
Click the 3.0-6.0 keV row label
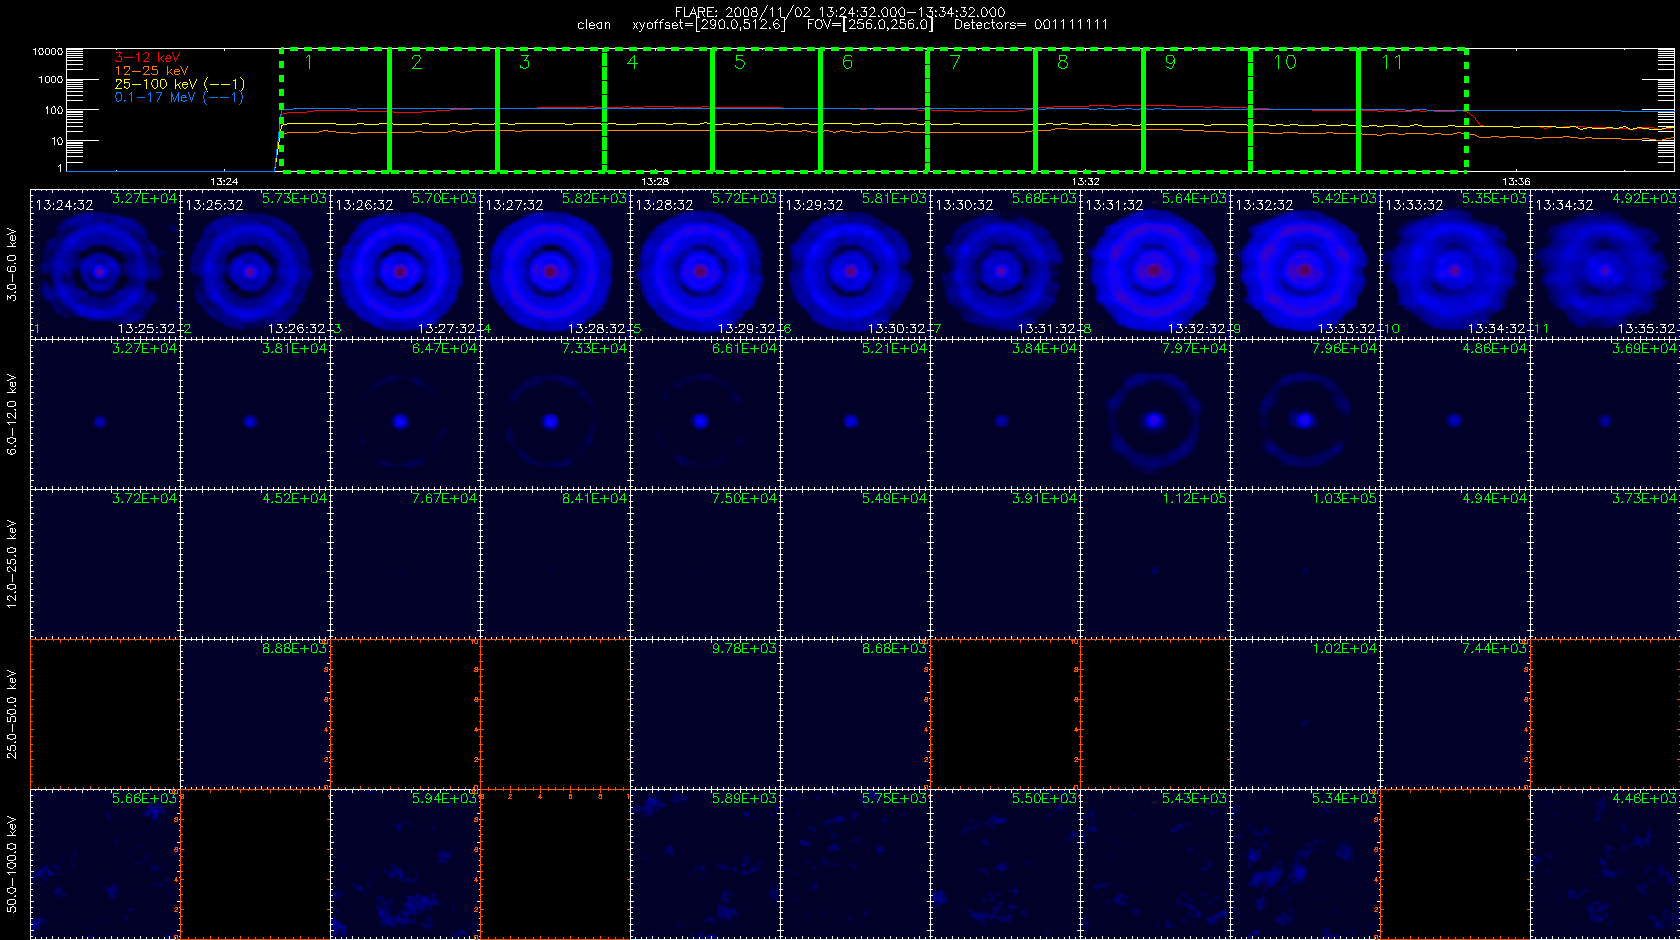pyautogui.click(x=12, y=264)
